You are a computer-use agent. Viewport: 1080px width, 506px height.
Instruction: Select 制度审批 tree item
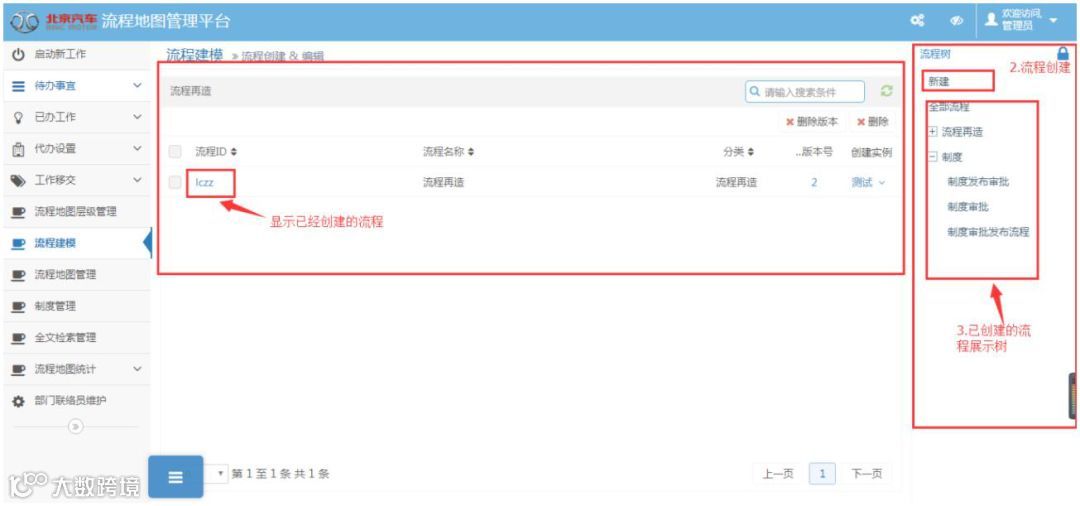[968, 207]
